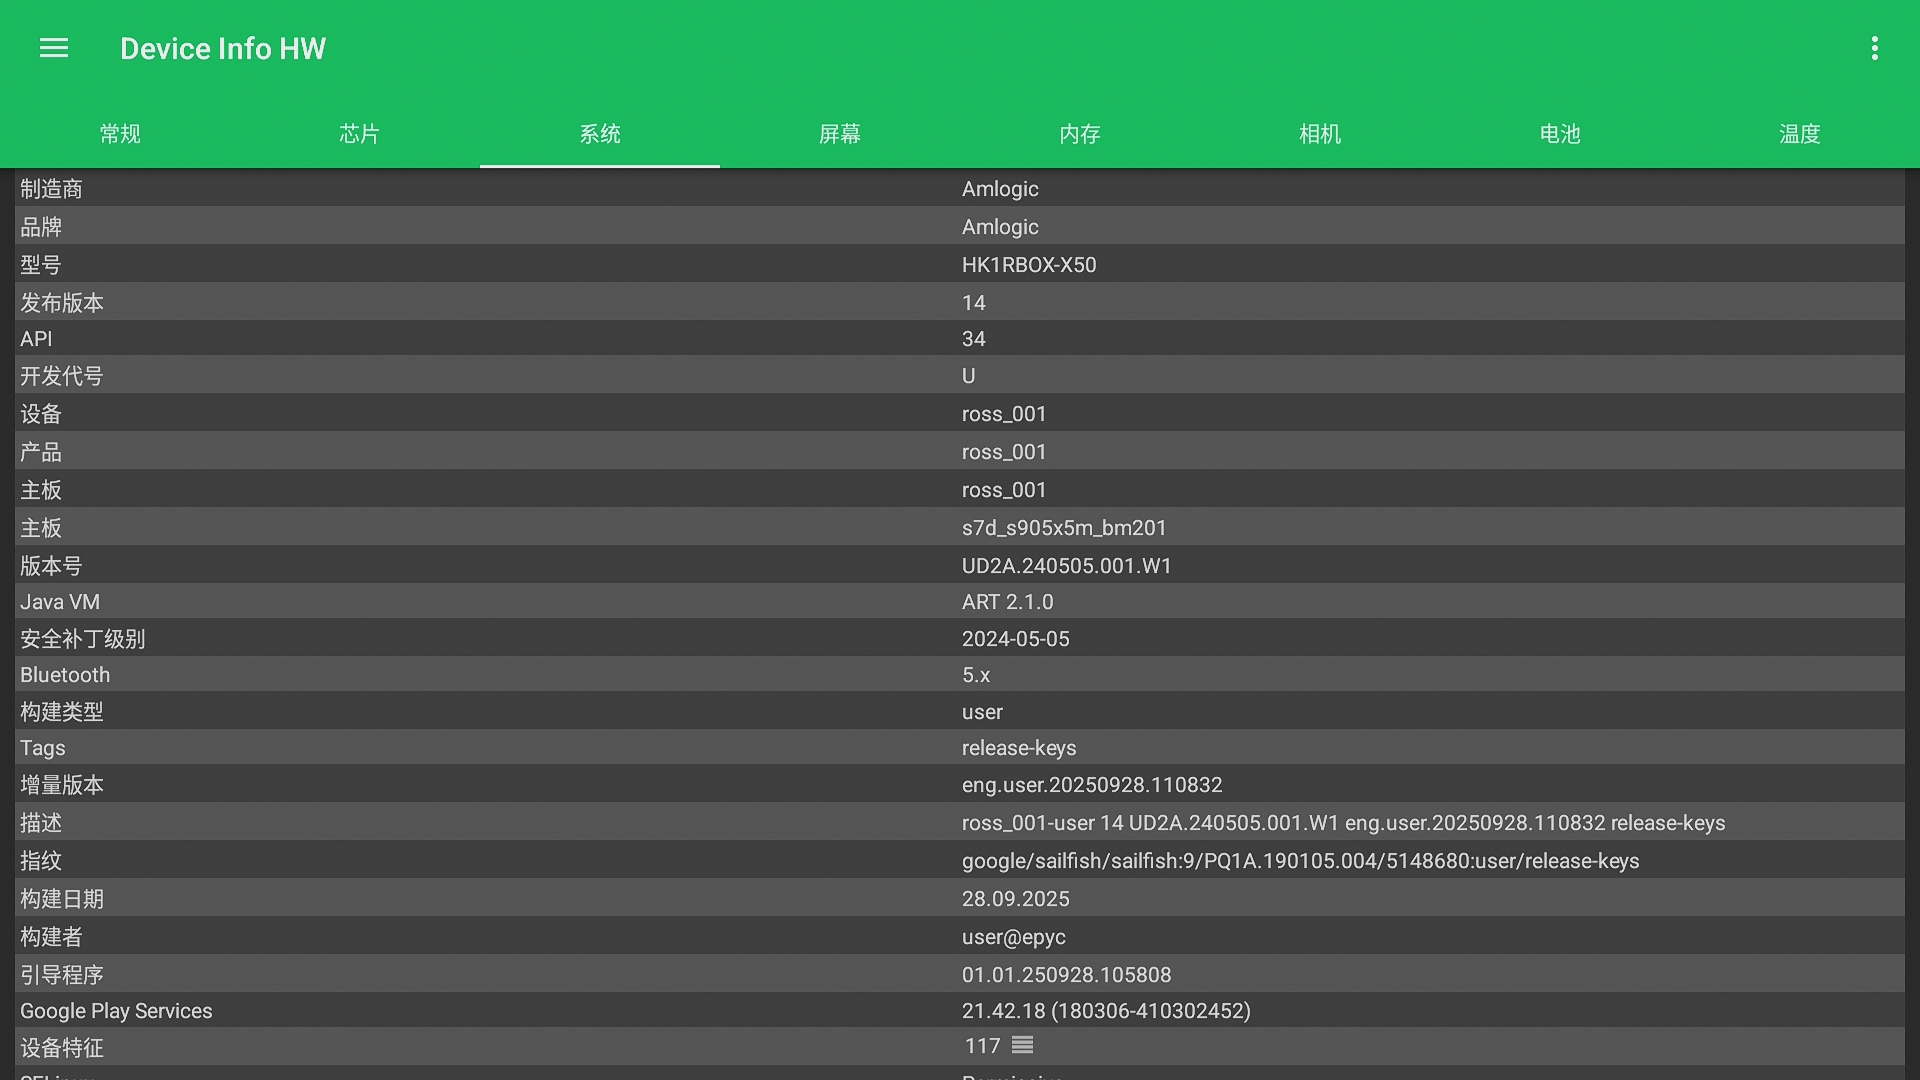
Task: Select the 设备特征 row label
Action: (62, 1048)
